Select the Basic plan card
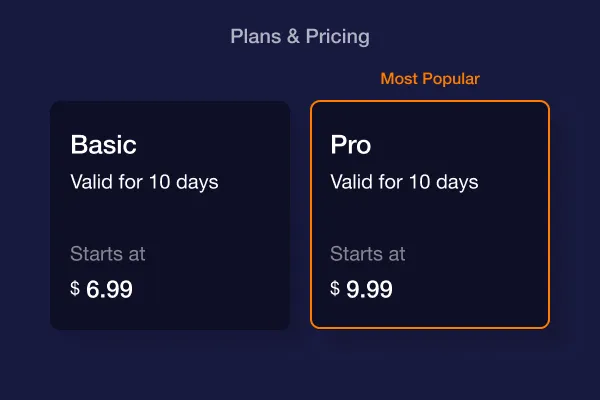The image size is (600, 400). (x=170, y=215)
